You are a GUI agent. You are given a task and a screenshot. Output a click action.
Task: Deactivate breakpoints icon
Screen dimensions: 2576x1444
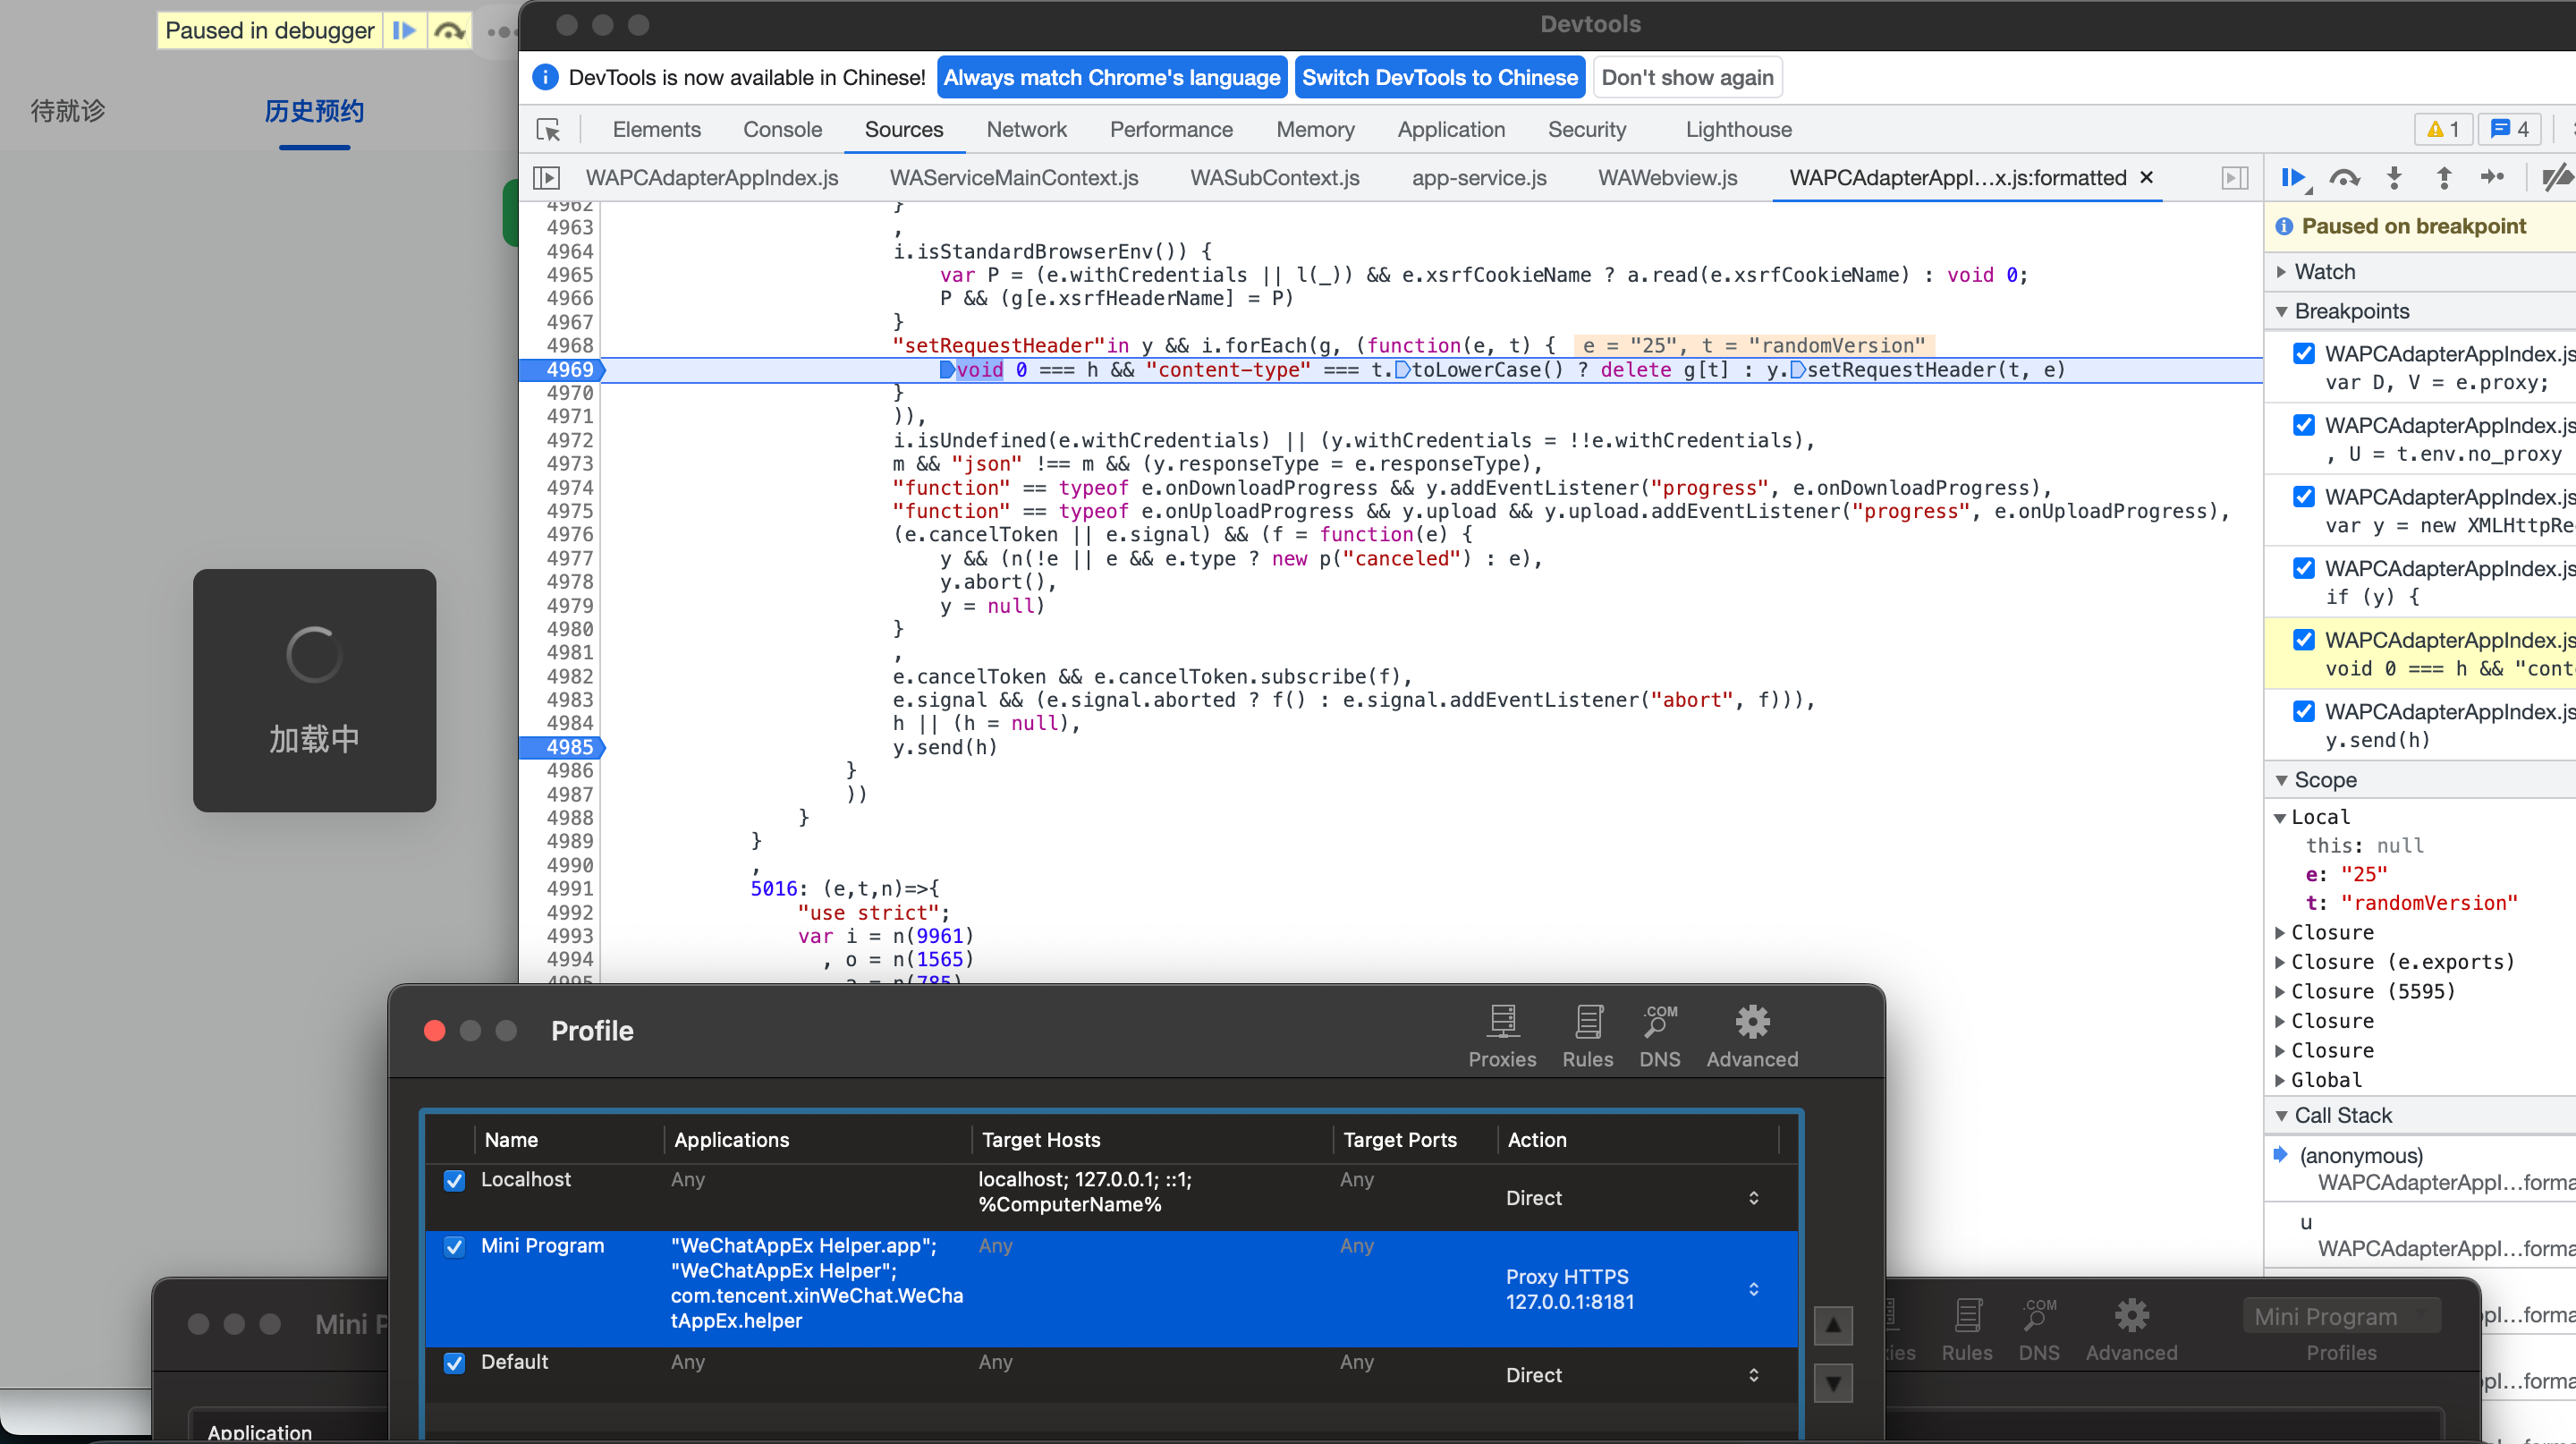pyautogui.click(x=2558, y=178)
